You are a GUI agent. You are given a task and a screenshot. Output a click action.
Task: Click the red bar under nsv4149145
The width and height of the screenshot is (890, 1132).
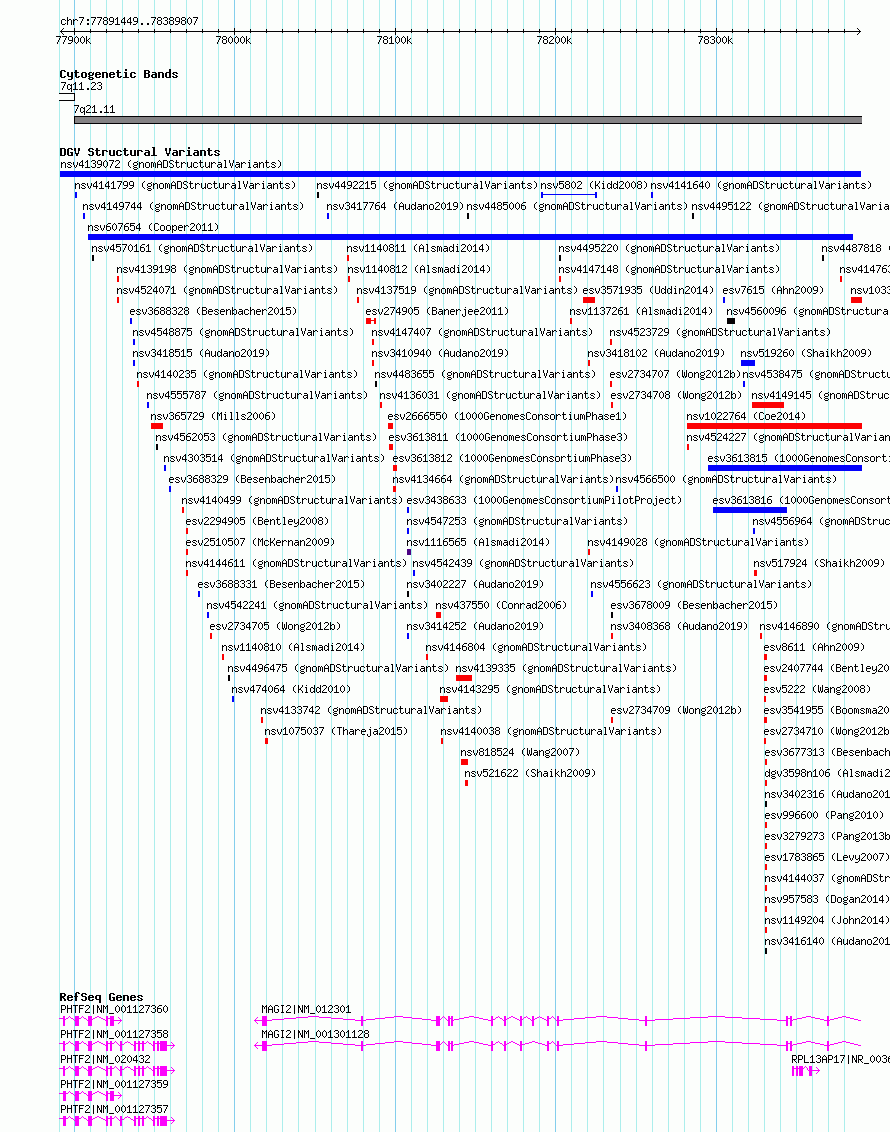pyautogui.click(x=767, y=405)
